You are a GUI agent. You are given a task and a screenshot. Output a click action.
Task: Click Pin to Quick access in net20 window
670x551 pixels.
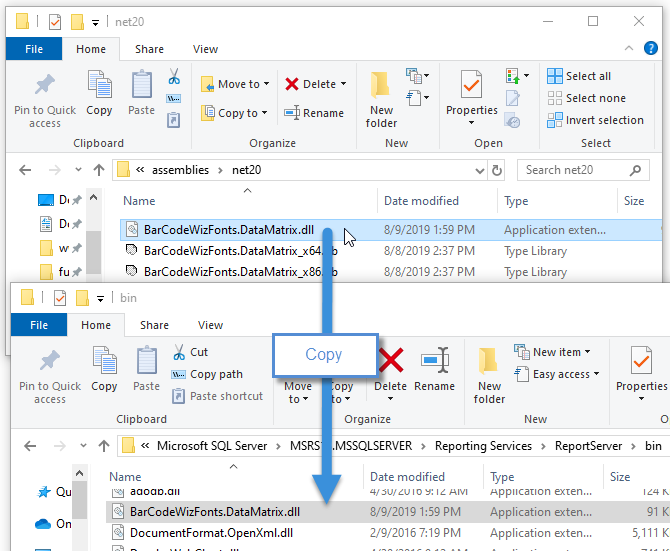[x=45, y=101]
